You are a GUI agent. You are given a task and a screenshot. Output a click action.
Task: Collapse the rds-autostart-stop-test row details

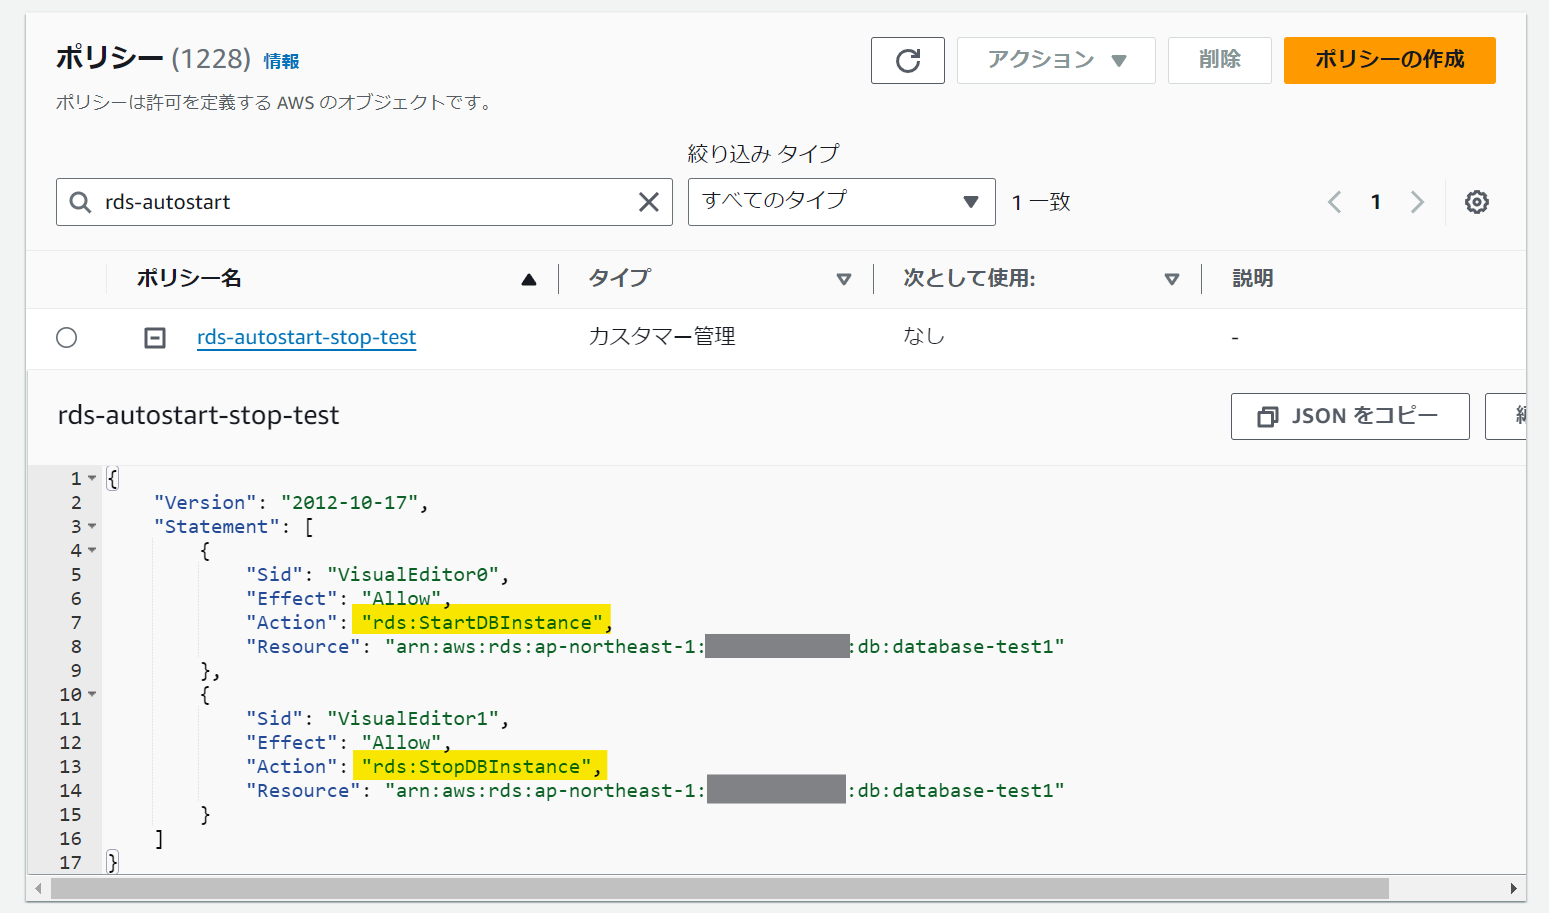coord(155,338)
